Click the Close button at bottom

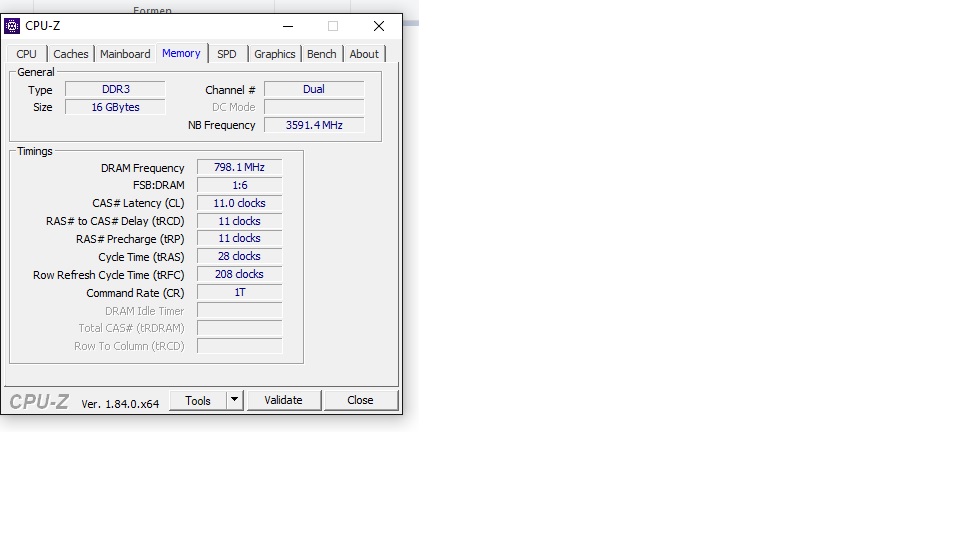(361, 400)
